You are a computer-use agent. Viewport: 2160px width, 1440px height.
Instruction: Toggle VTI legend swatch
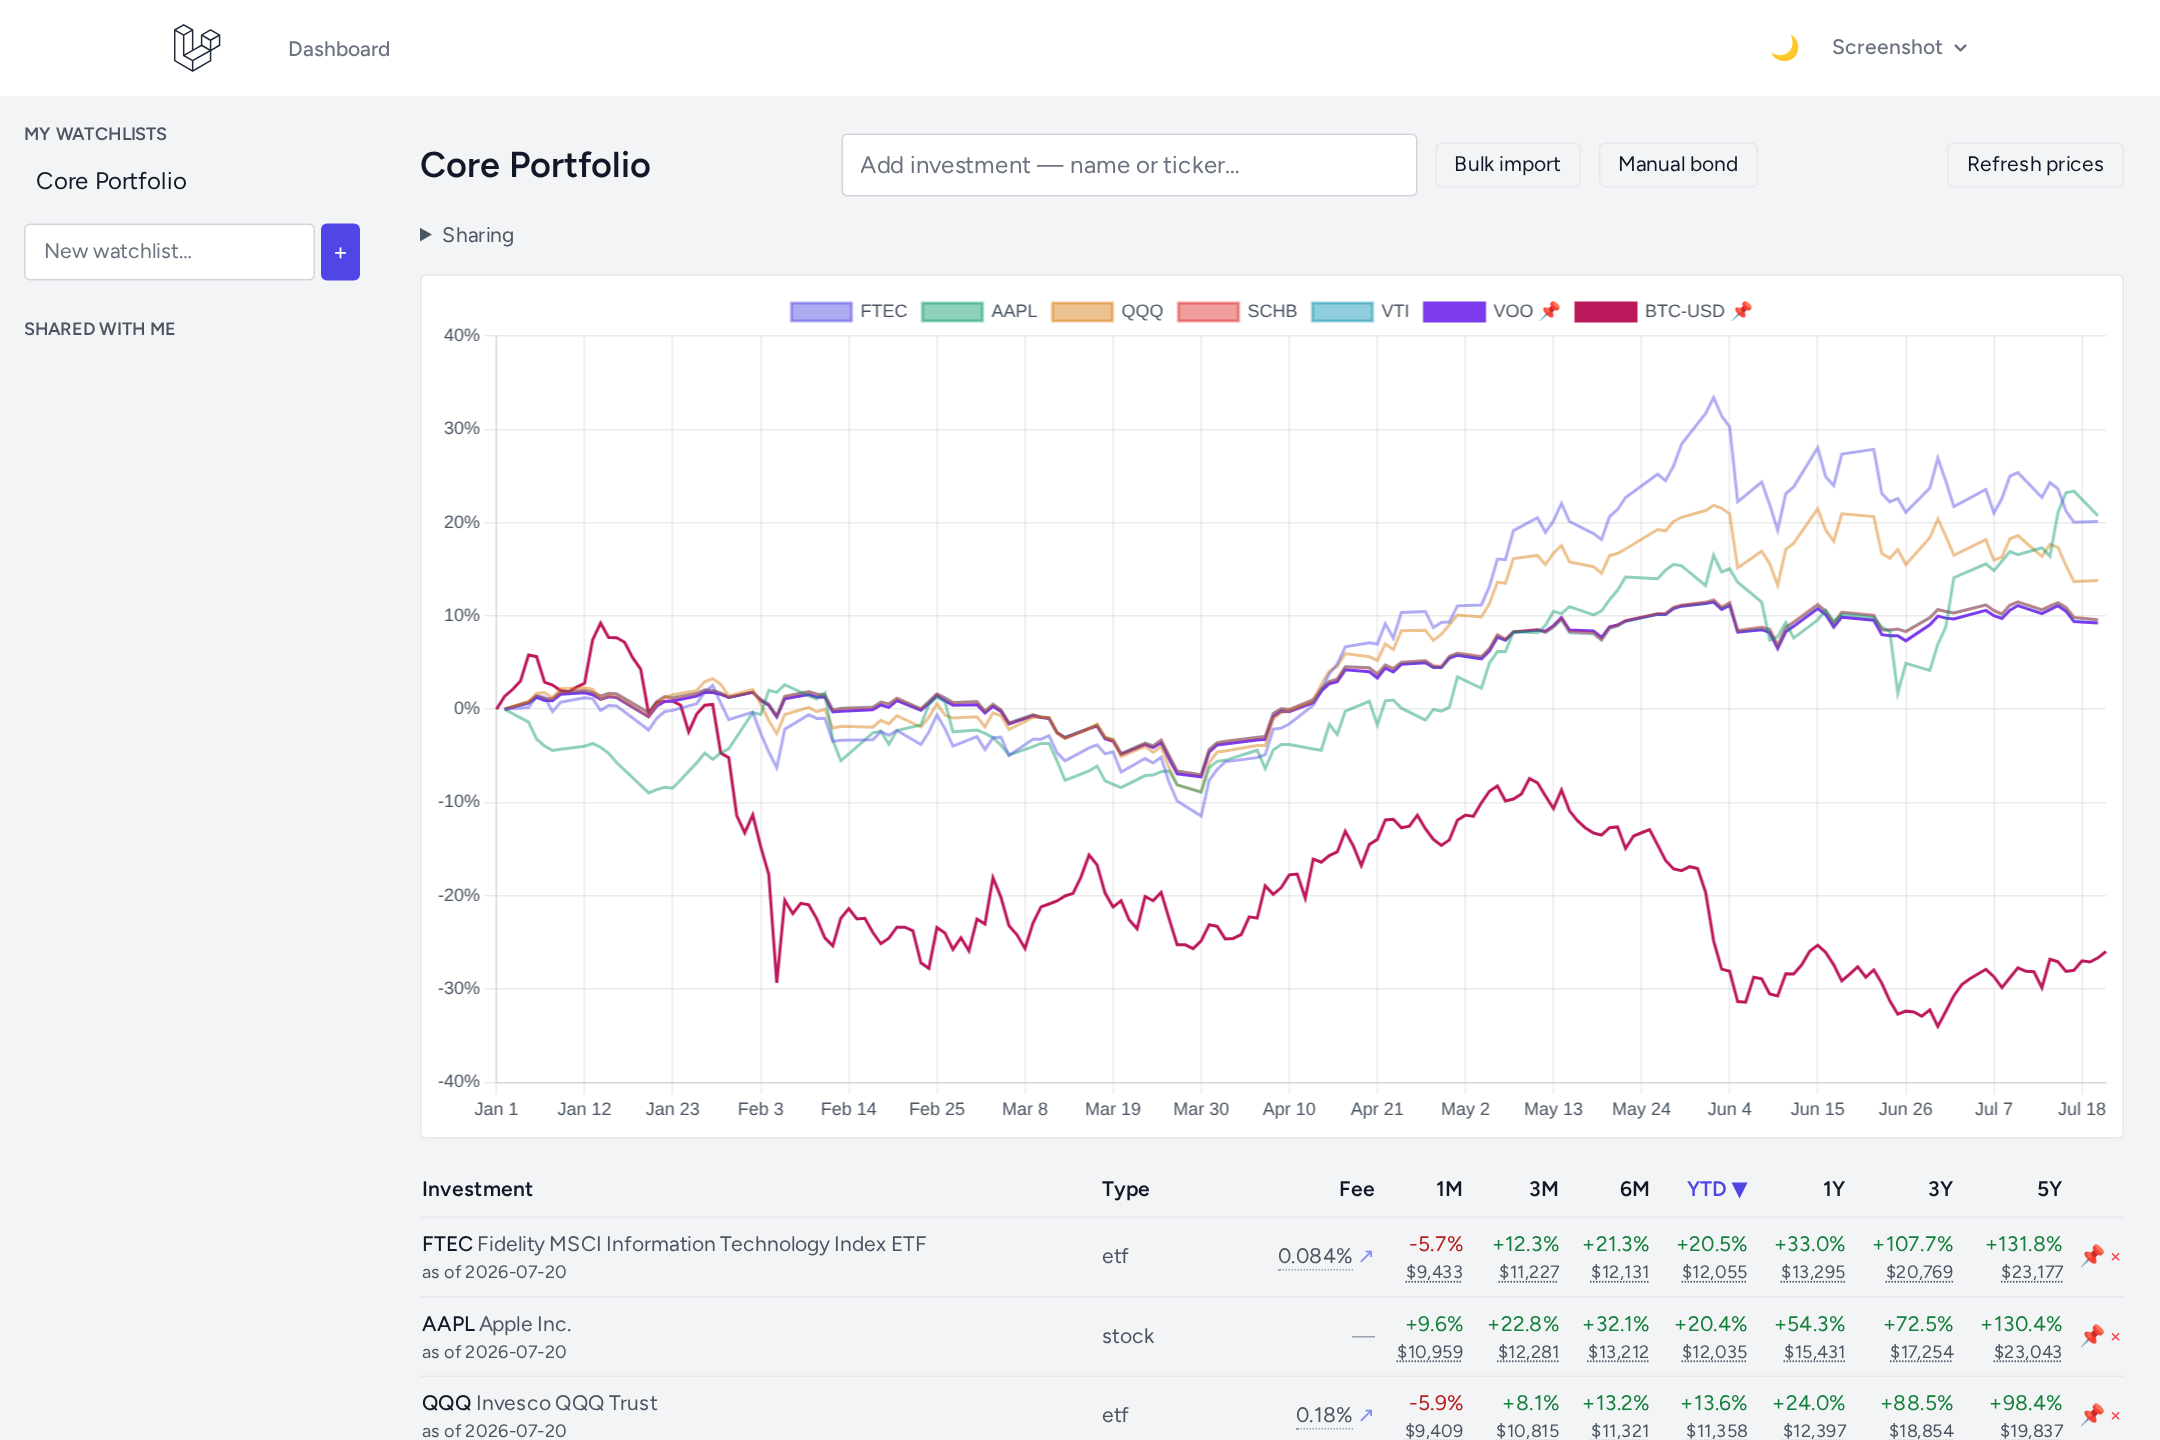tap(1342, 311)
